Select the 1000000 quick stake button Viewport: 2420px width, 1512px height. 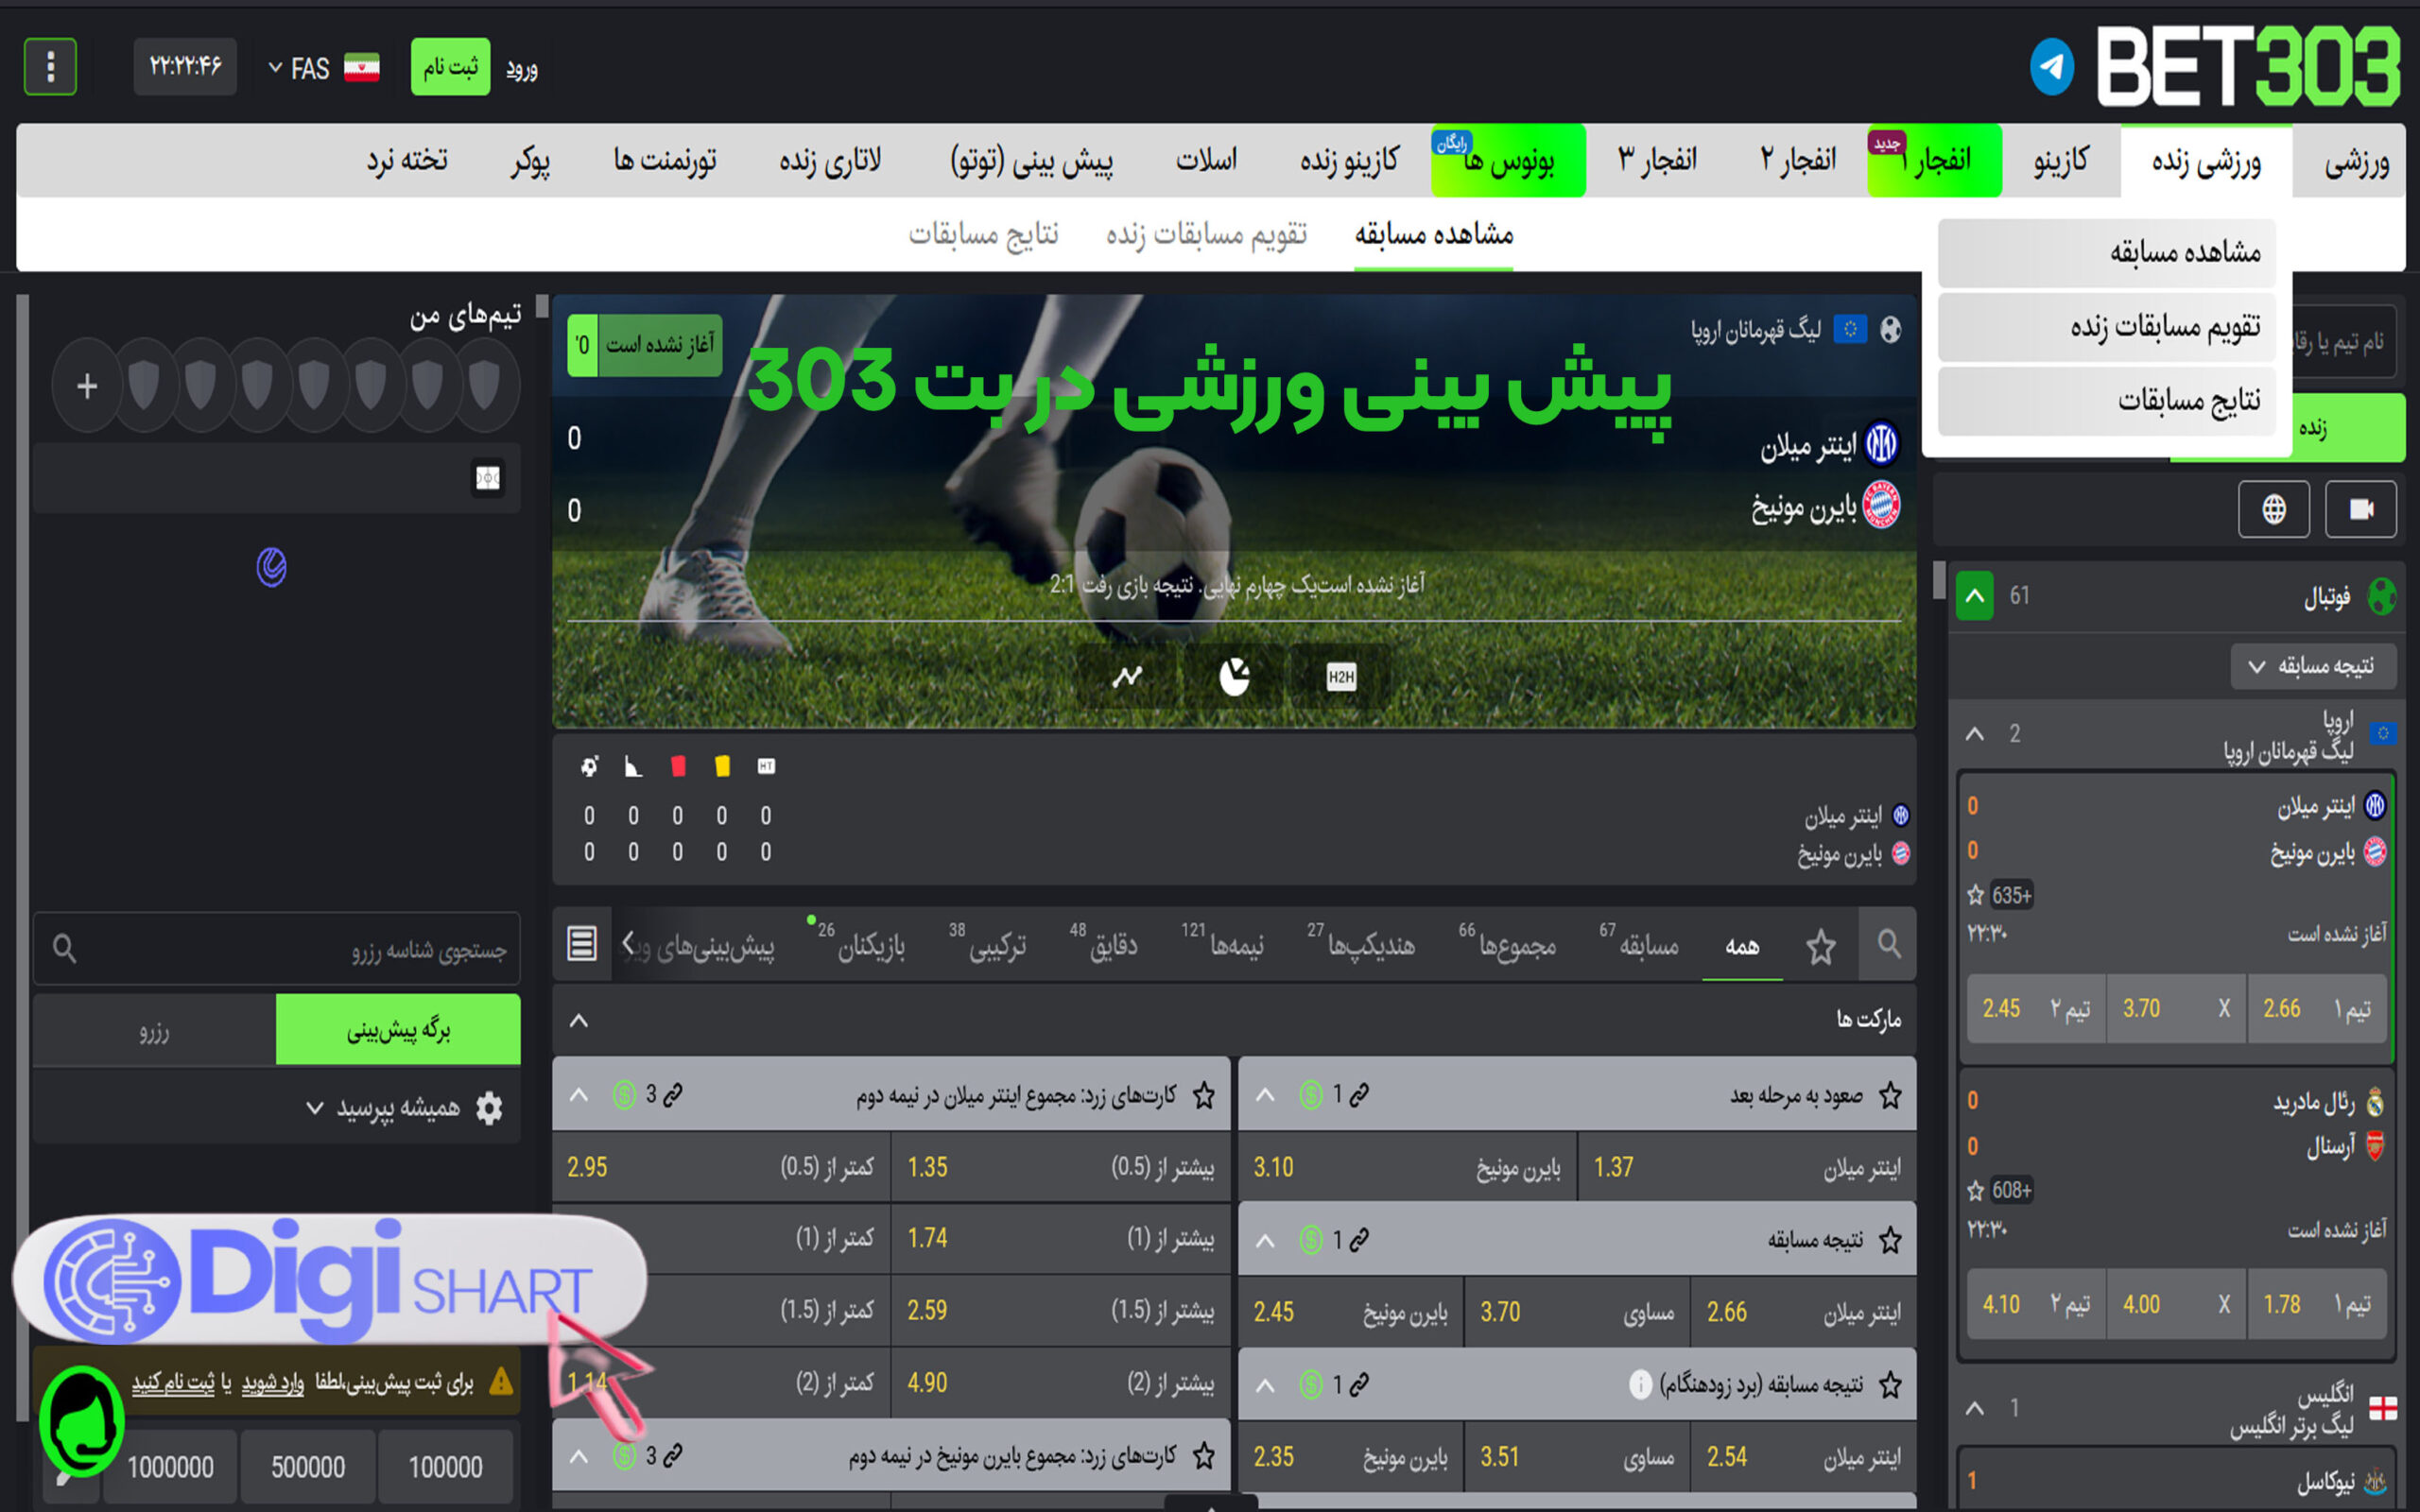point(170,1467)
